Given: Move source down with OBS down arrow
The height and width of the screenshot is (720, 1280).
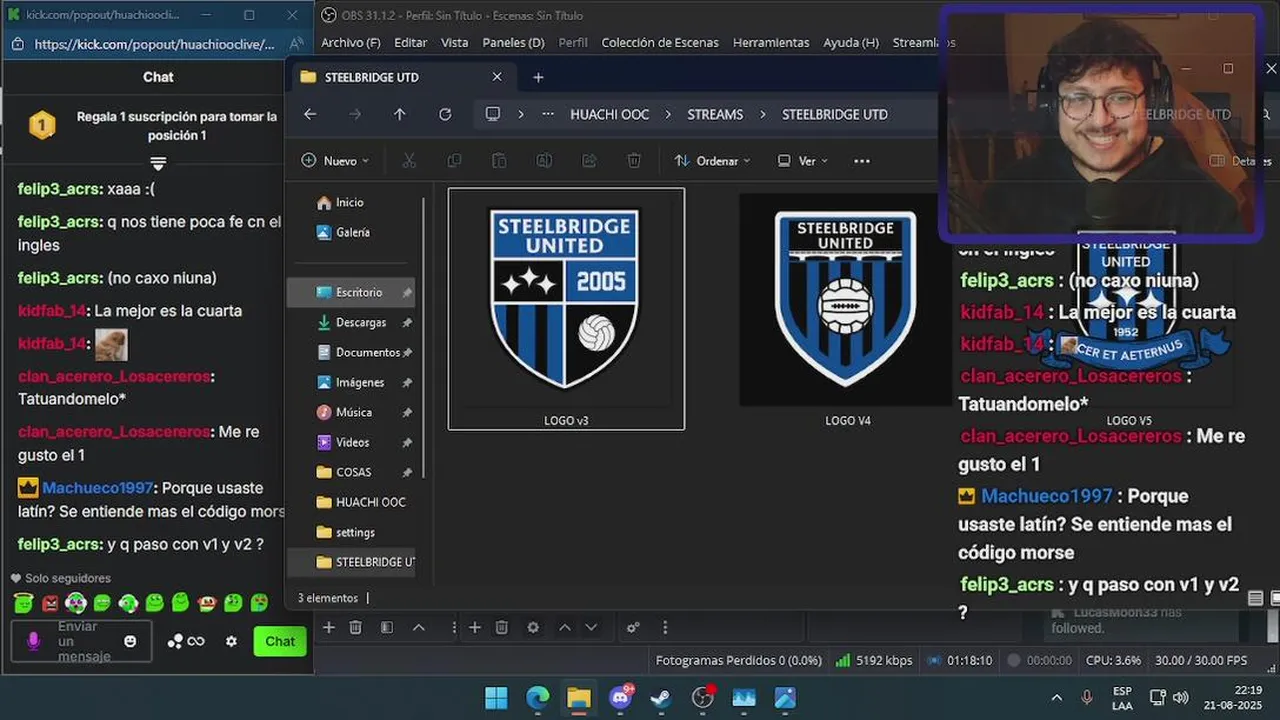Looking at the screenshot, I should tap(591, 627).
